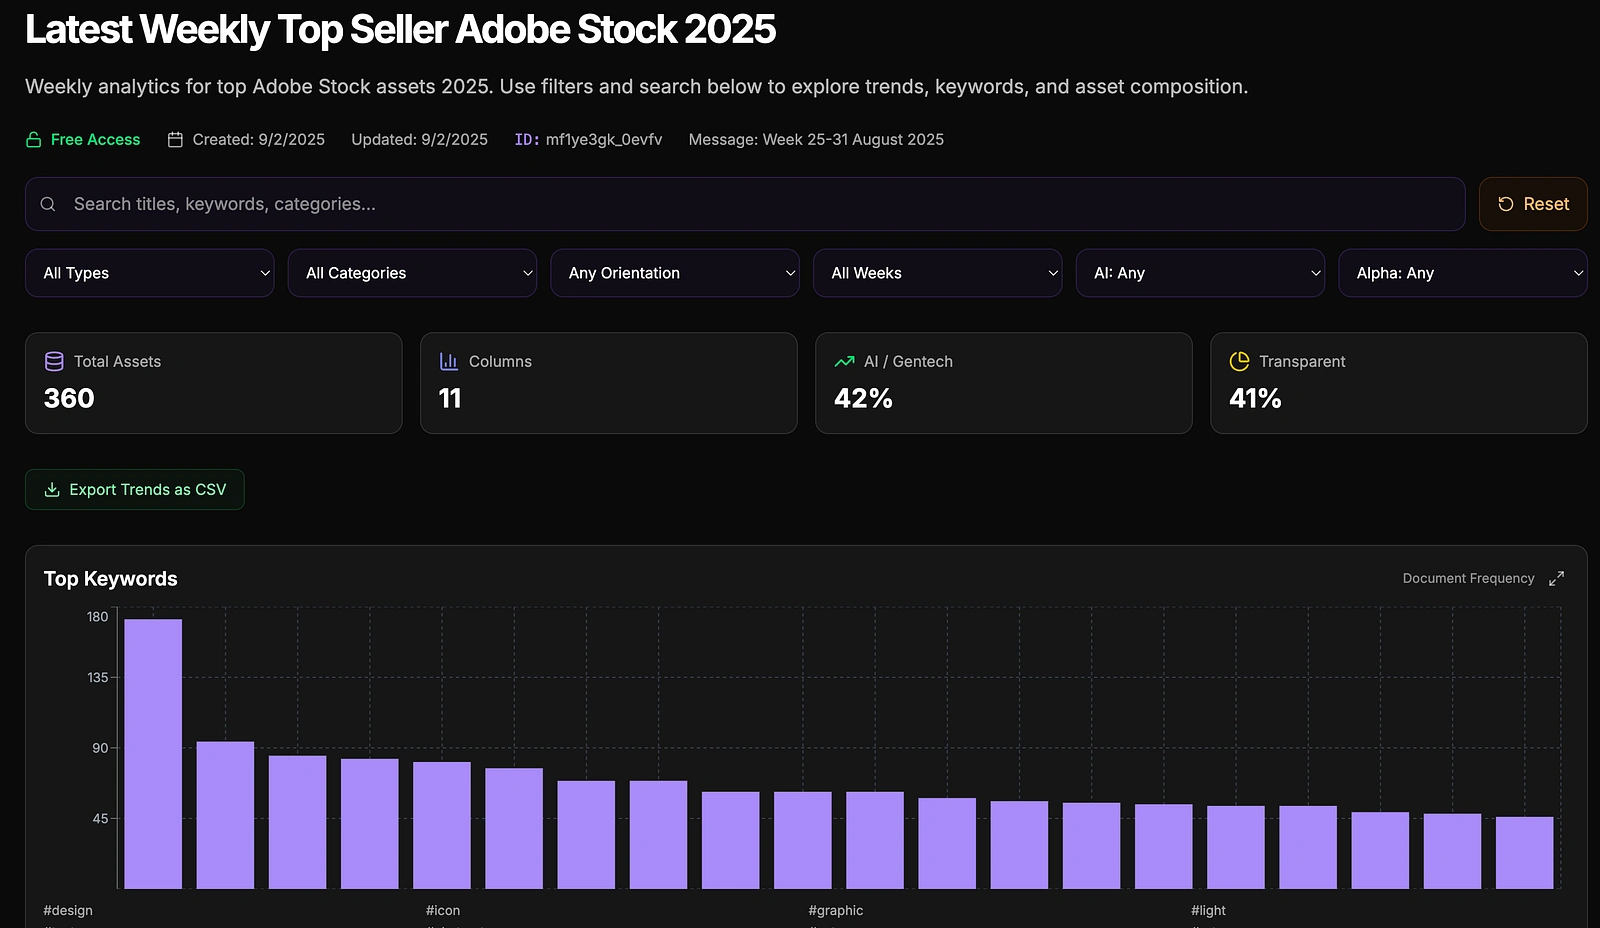The height and width of the screenshot is (928, 1600).
Task: Open the All Types dropdown
Action: [x=150, y=273]
